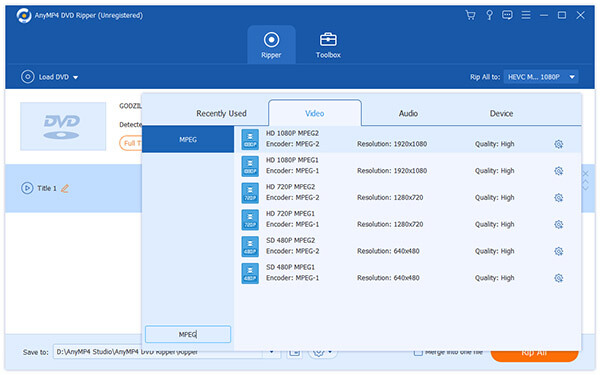
Task: Edit Title 1 name with pencil icon
Action: pos(65,188)
